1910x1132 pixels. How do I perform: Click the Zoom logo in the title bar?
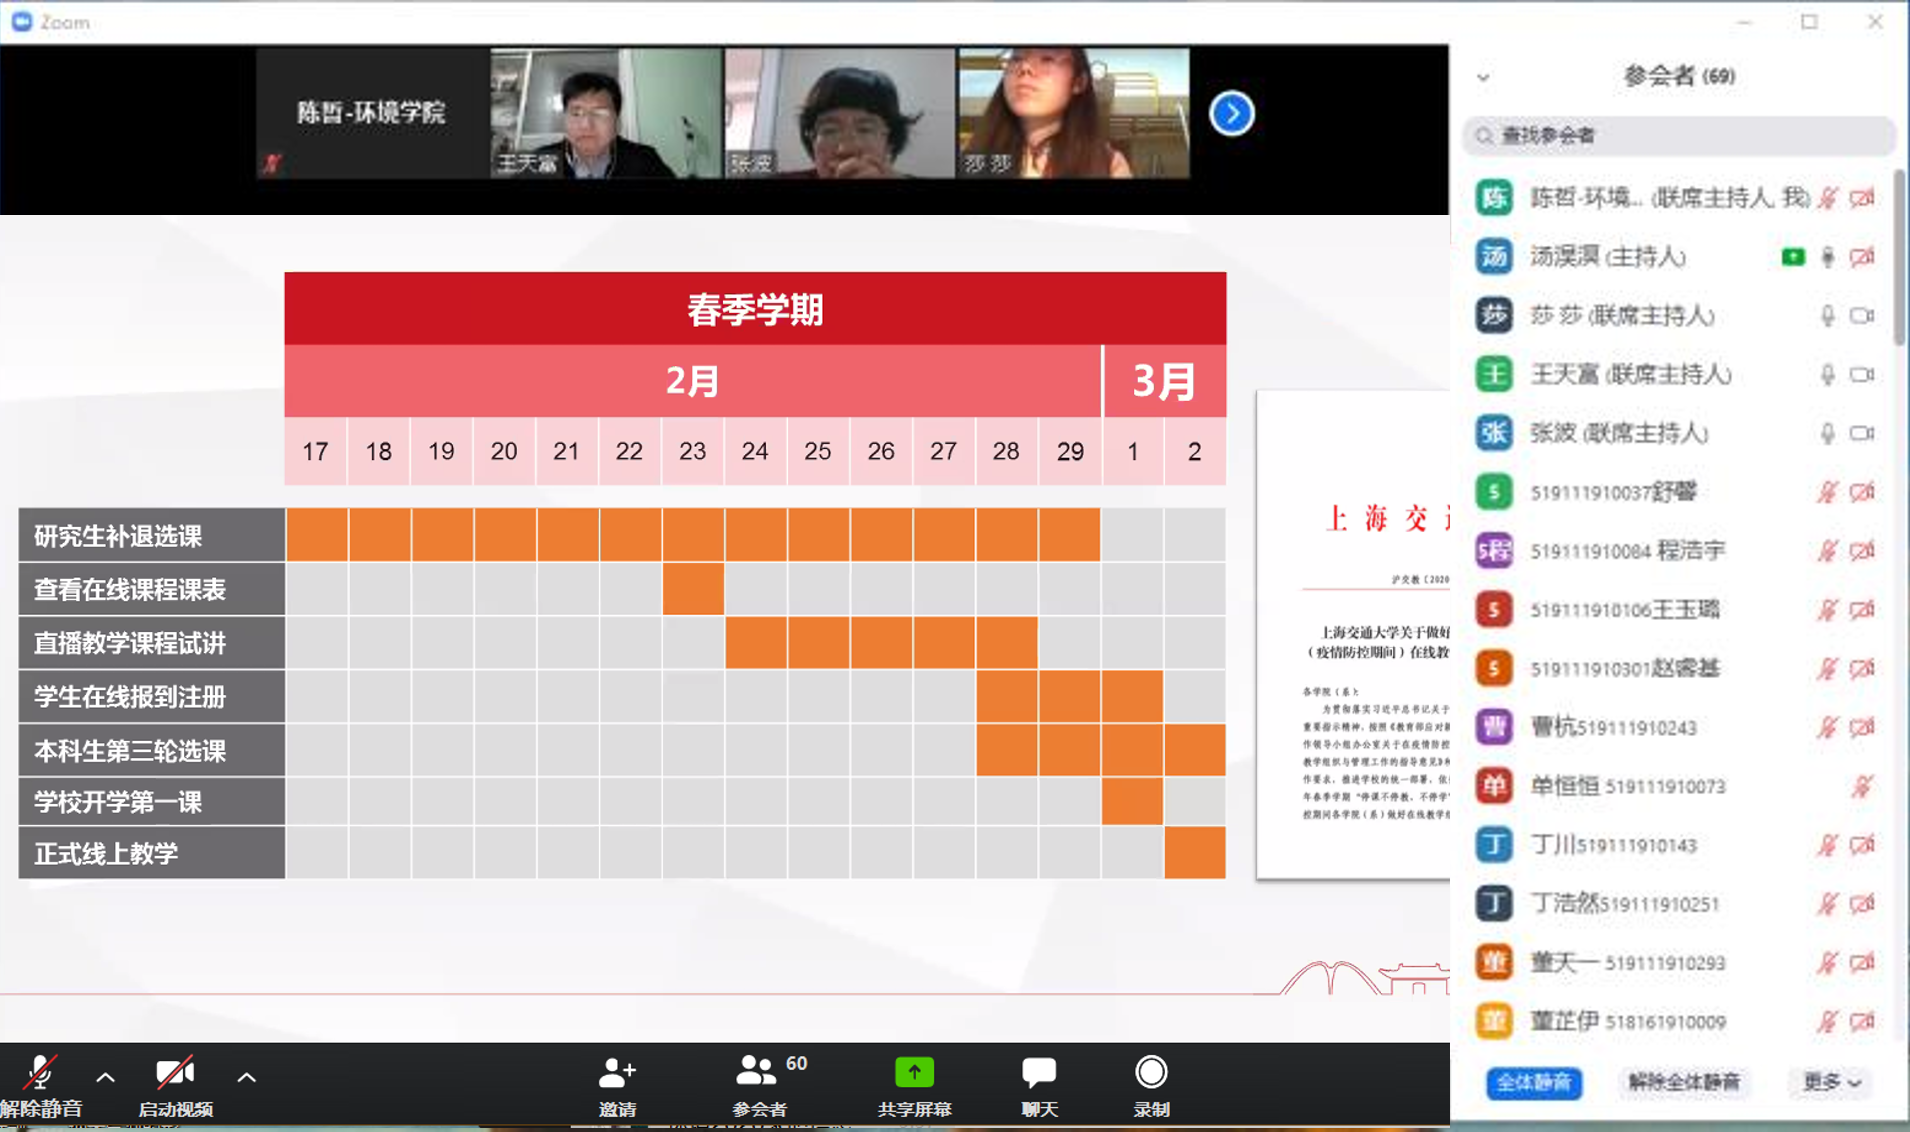point(22,21)
